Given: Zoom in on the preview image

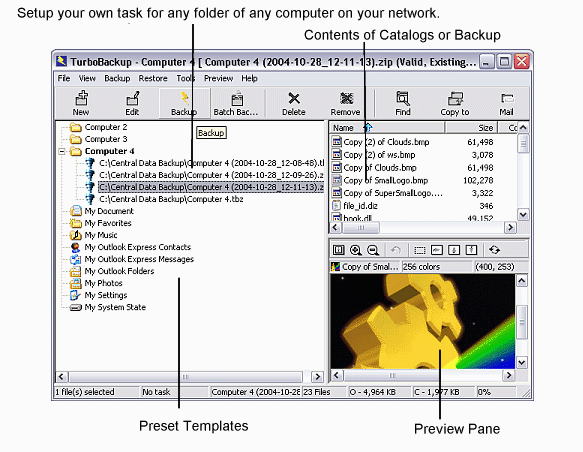Looking at the screenshot, I should click(356, 250).
